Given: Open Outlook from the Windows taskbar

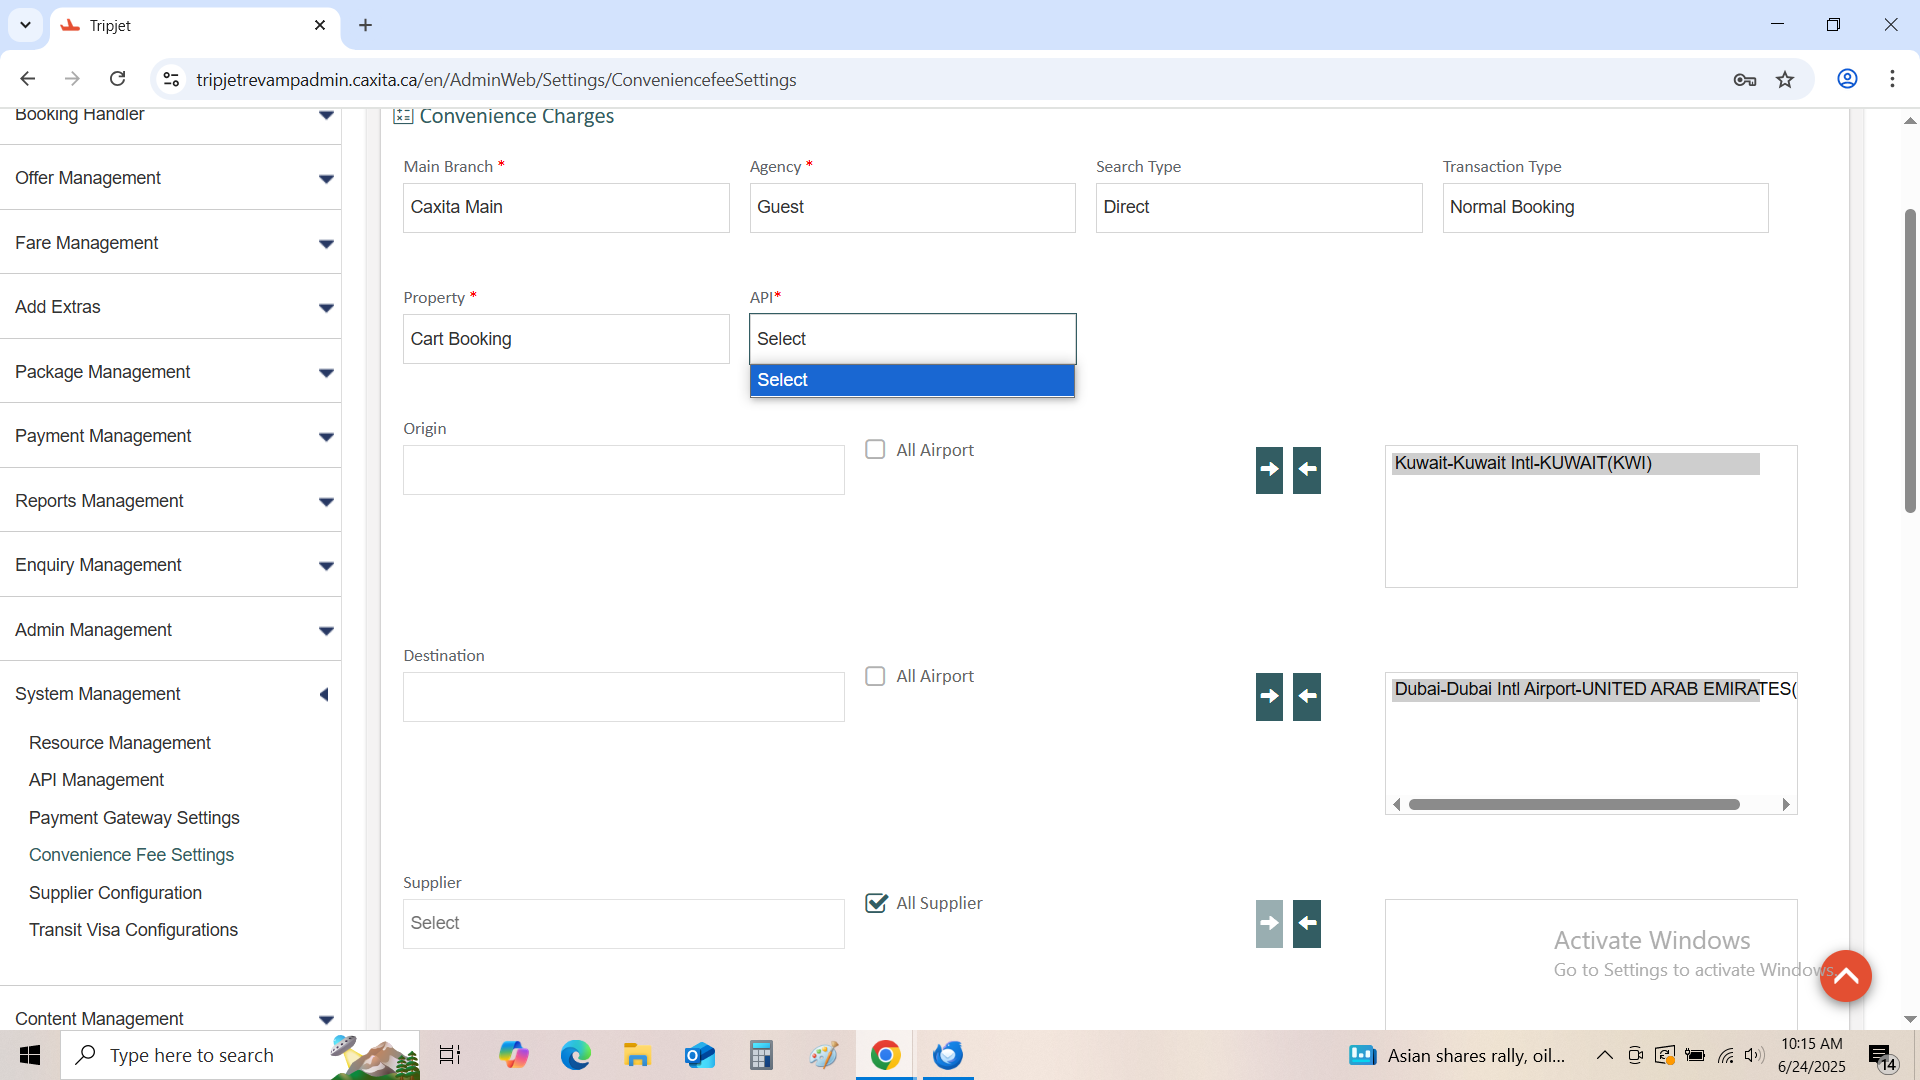Looking at the screenshot, I should [x=699, y=1055].
